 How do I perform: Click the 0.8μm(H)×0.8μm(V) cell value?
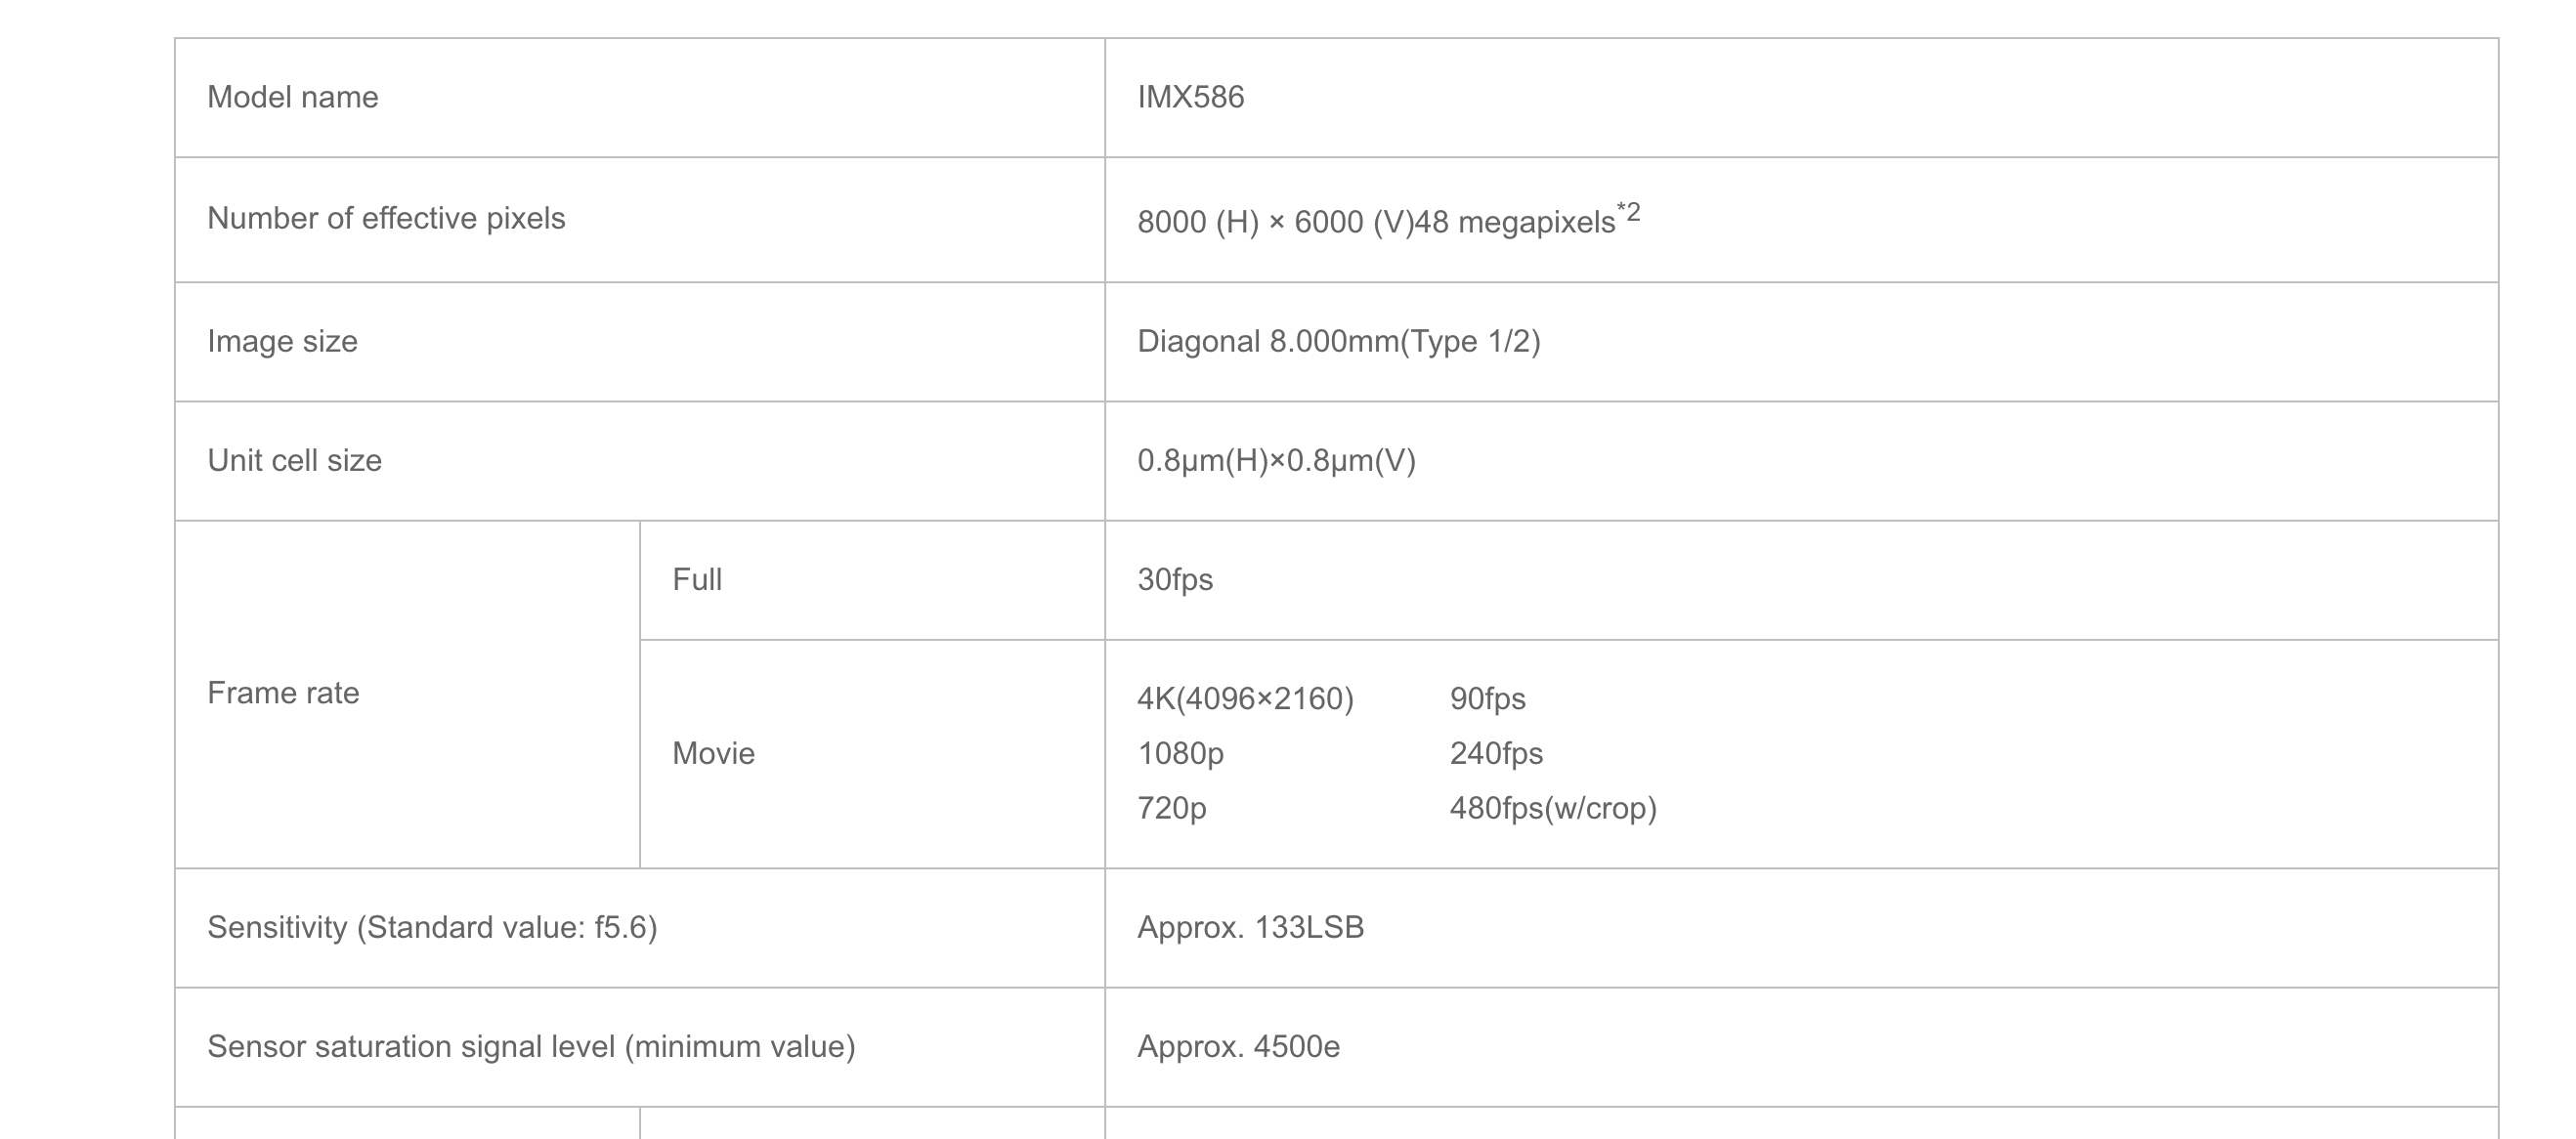pyautogui.click(x=1276, y=460)
